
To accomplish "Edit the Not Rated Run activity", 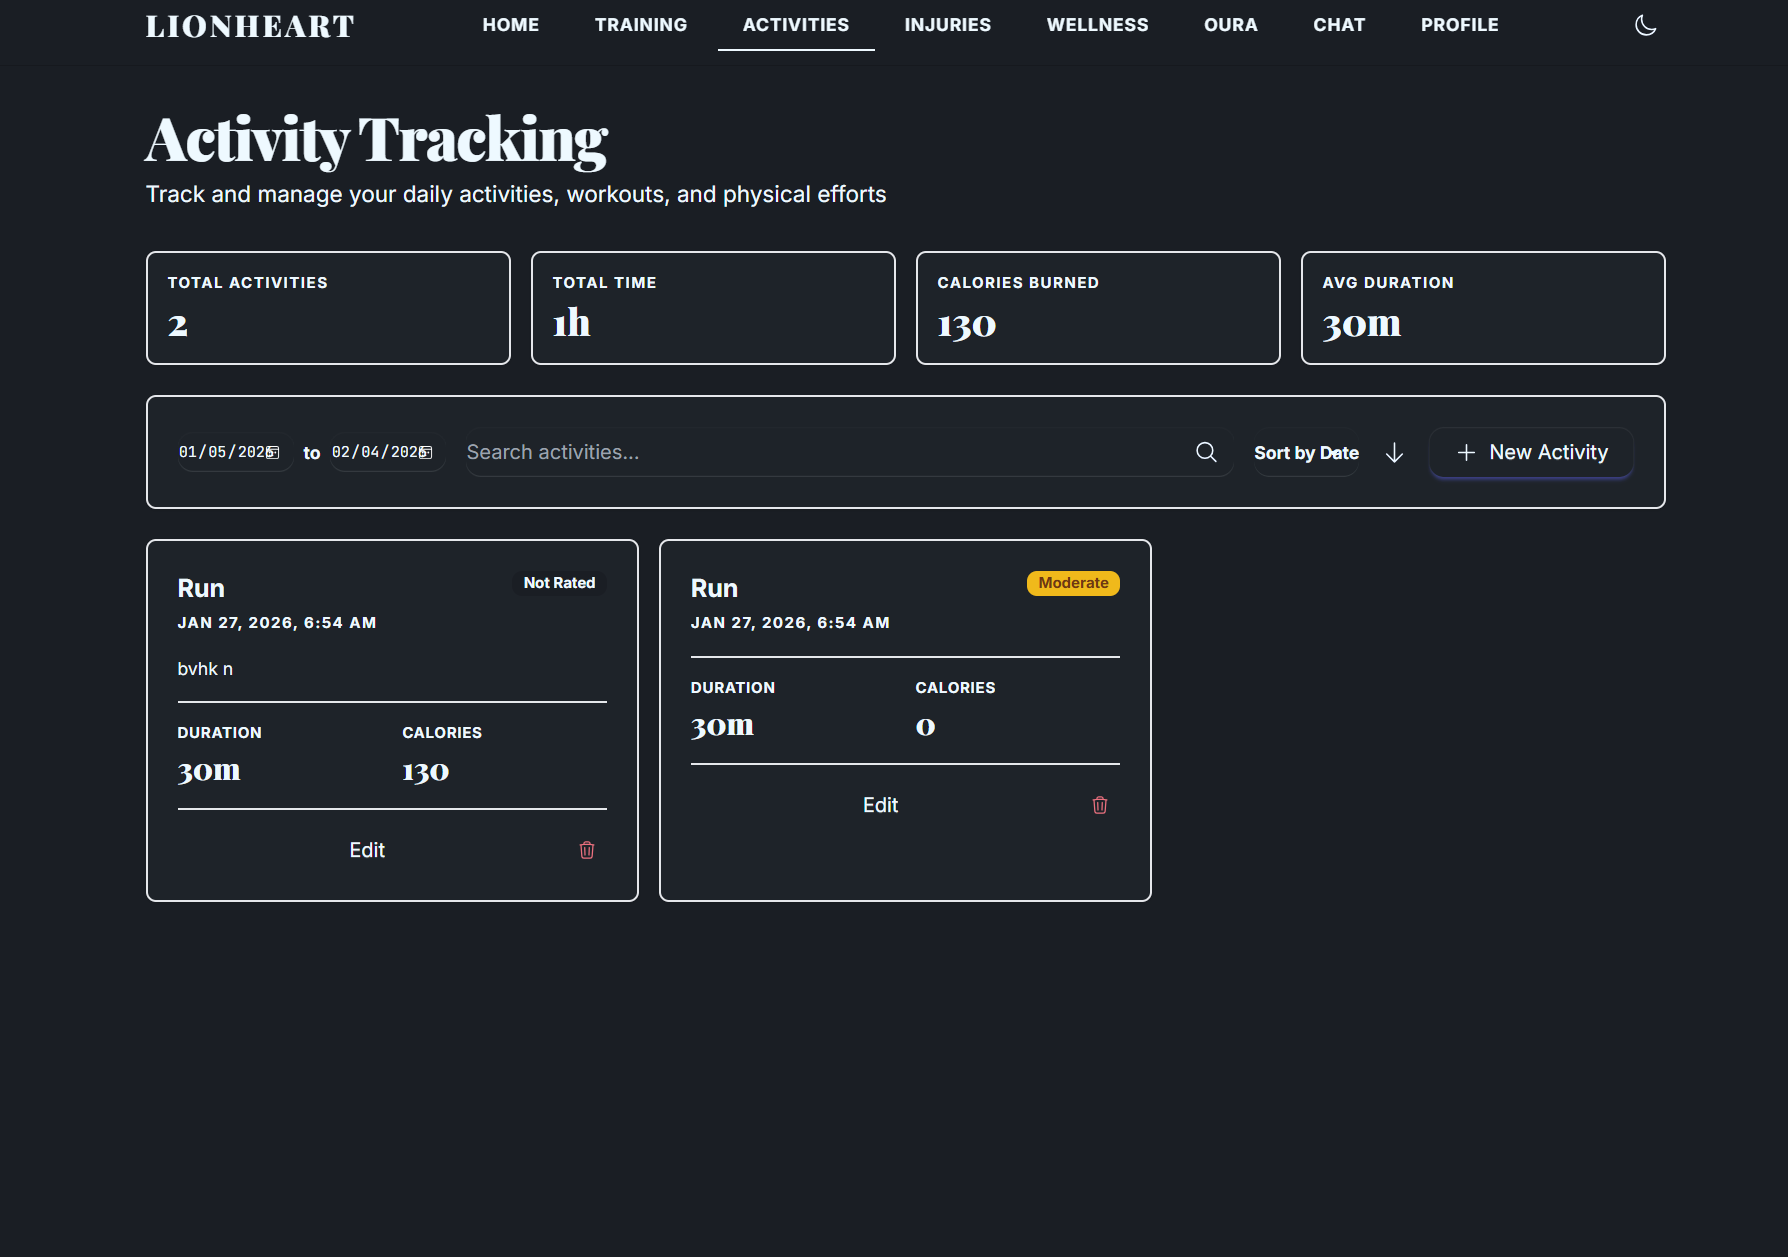I will click(367, 850).
